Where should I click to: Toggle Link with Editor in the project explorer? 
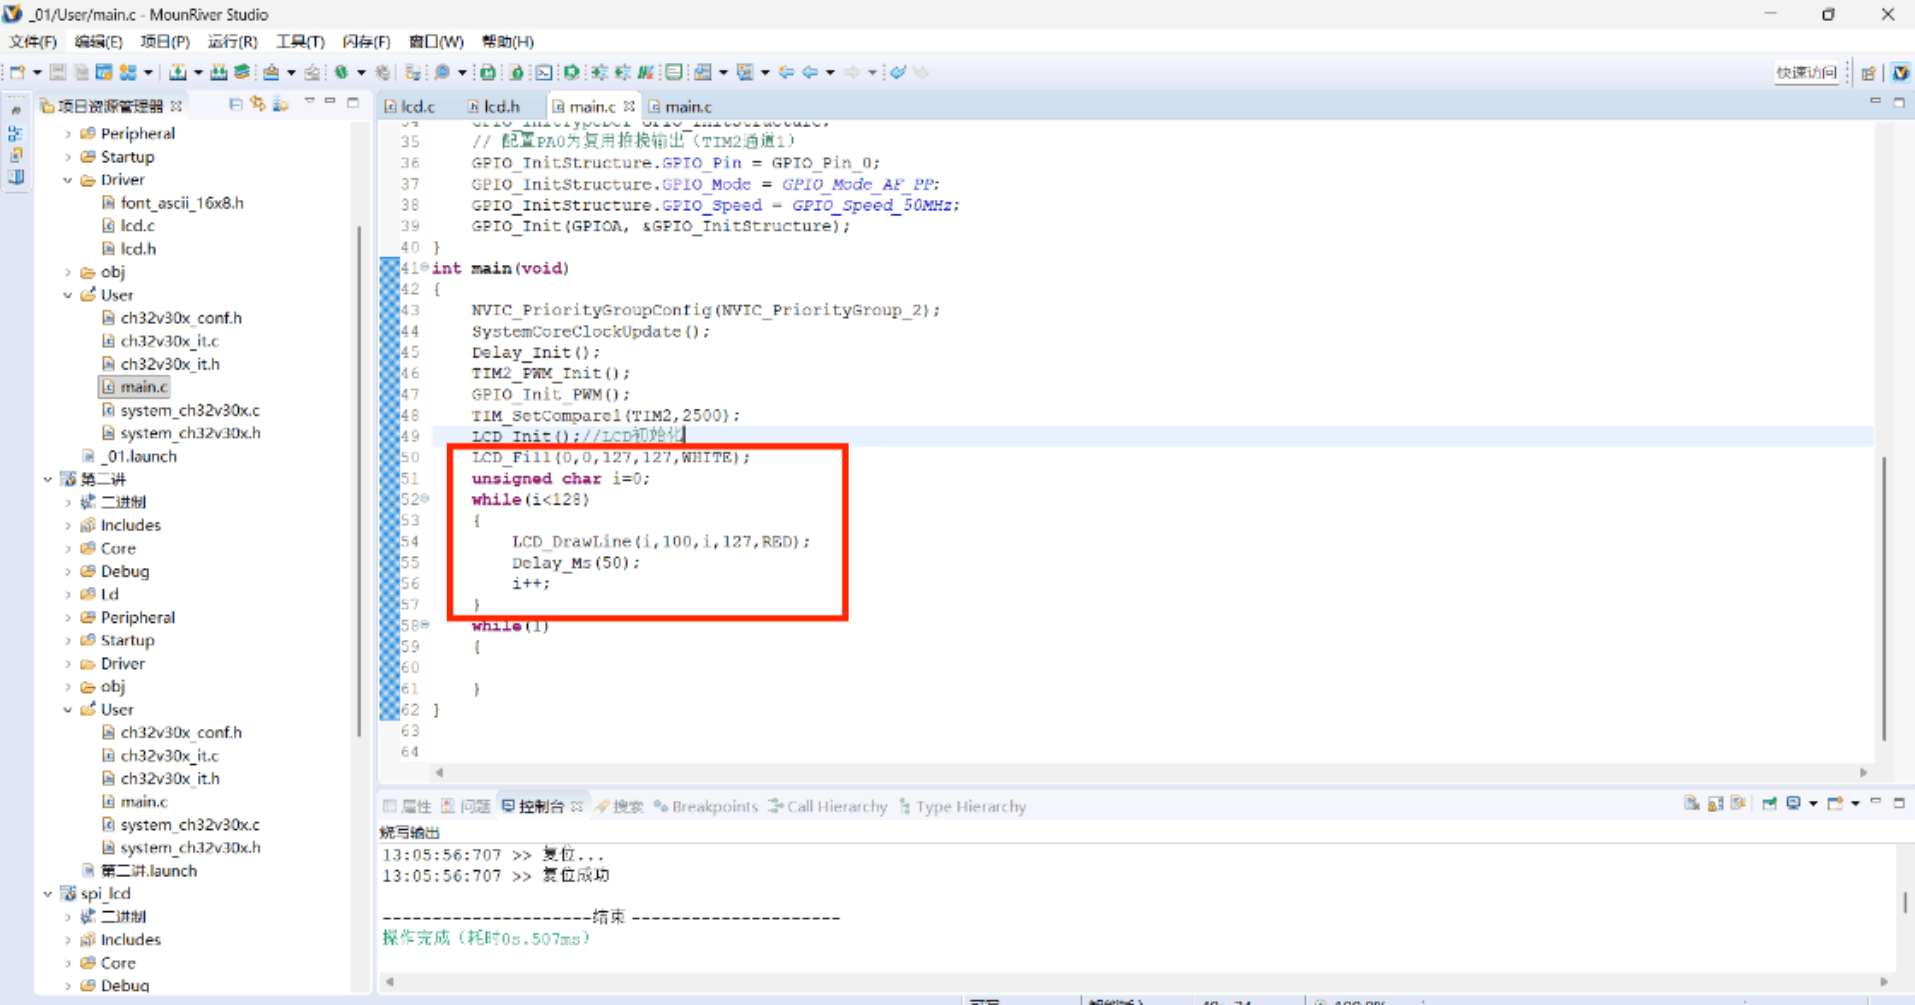tap(258, 104)
